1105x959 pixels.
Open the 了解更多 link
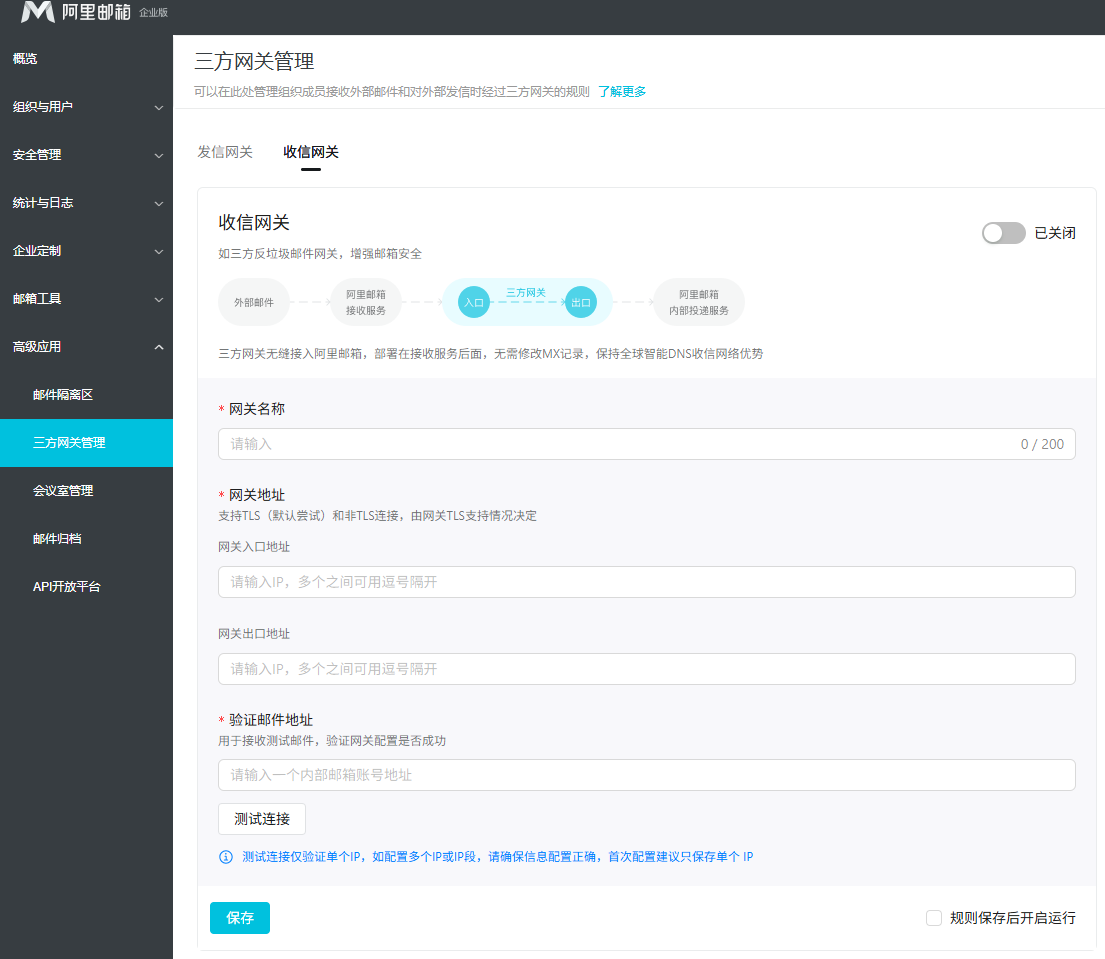coord(622,91)
